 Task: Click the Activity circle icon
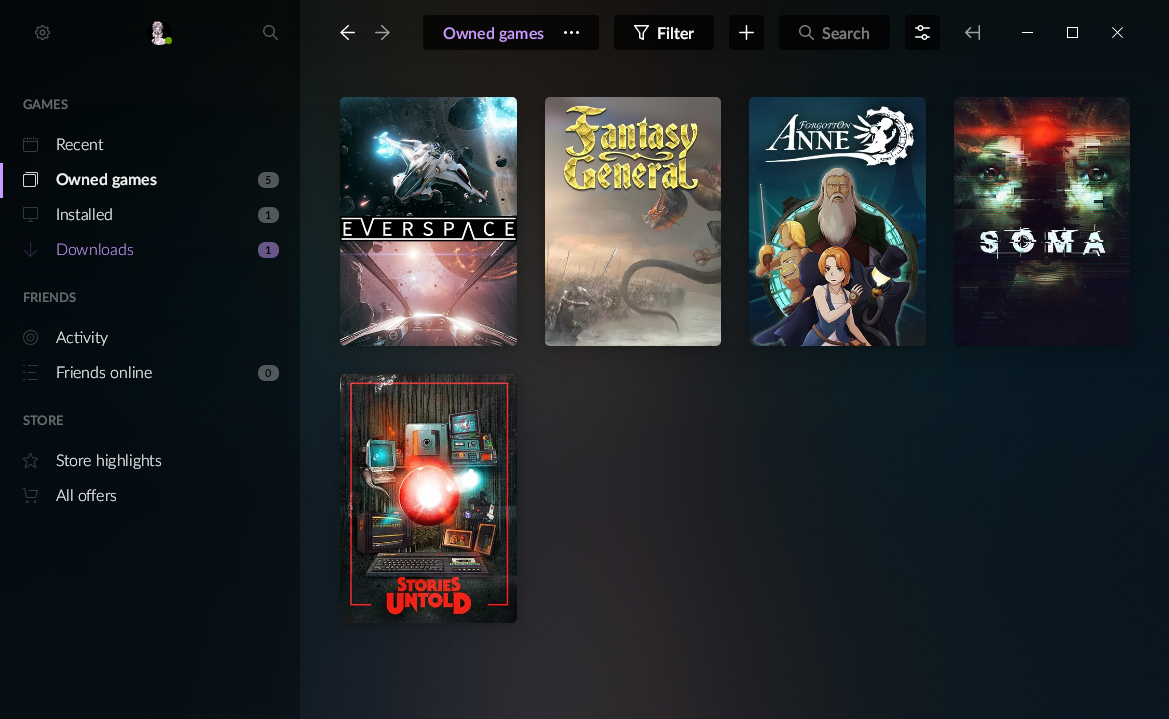[x=31, y=338]
